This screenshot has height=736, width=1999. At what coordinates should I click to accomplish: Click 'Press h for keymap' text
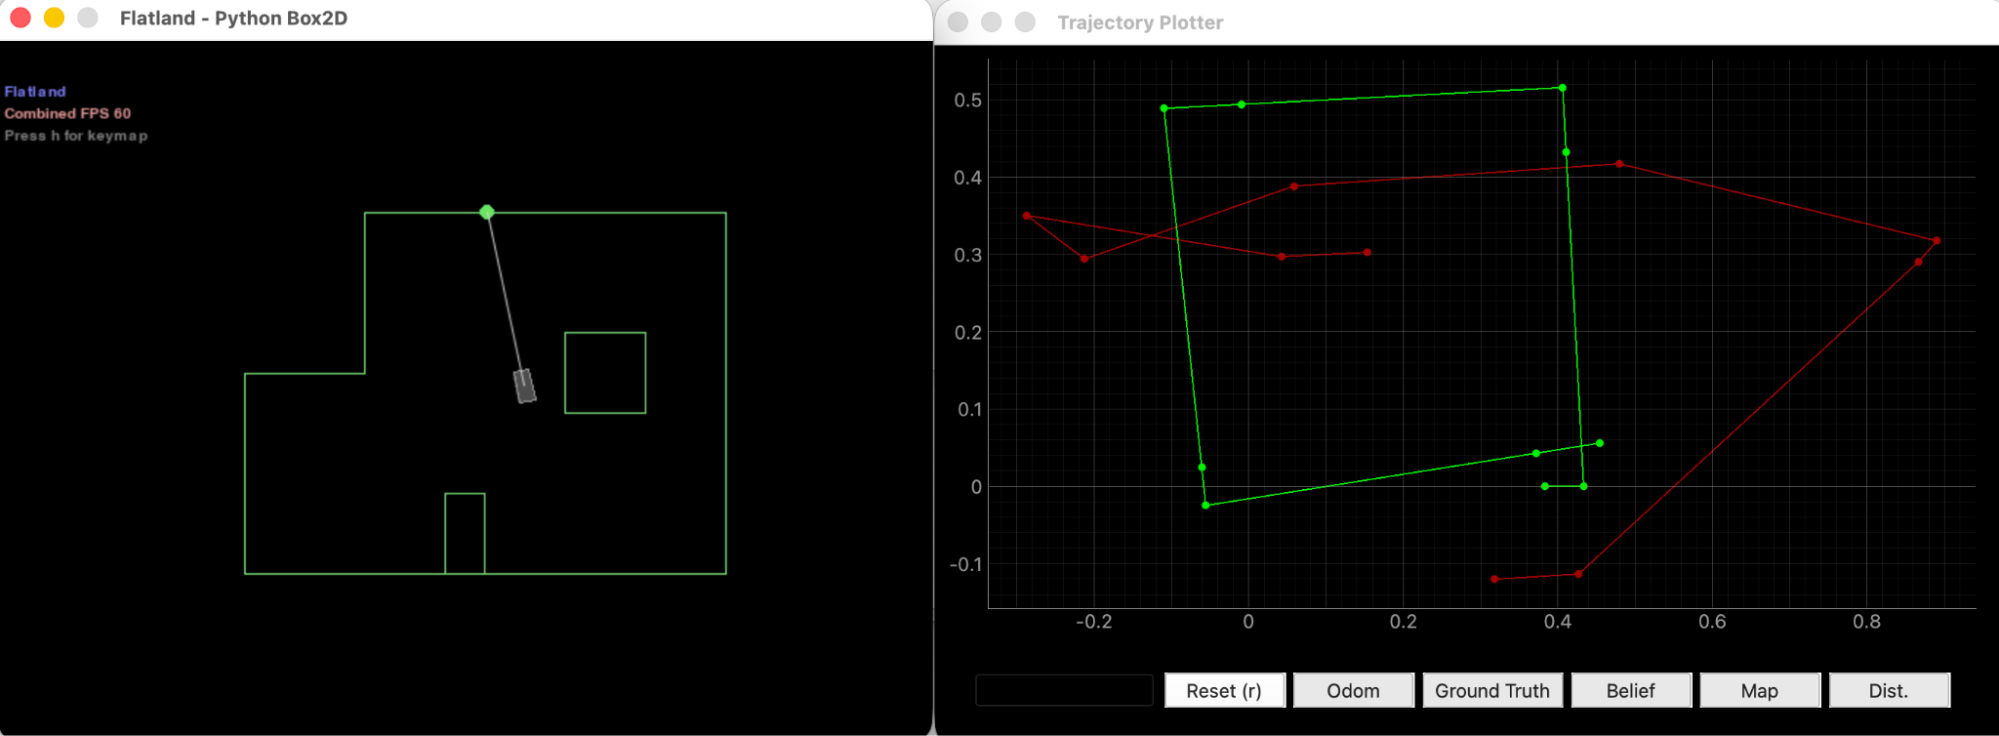click(x=76, y=136)
